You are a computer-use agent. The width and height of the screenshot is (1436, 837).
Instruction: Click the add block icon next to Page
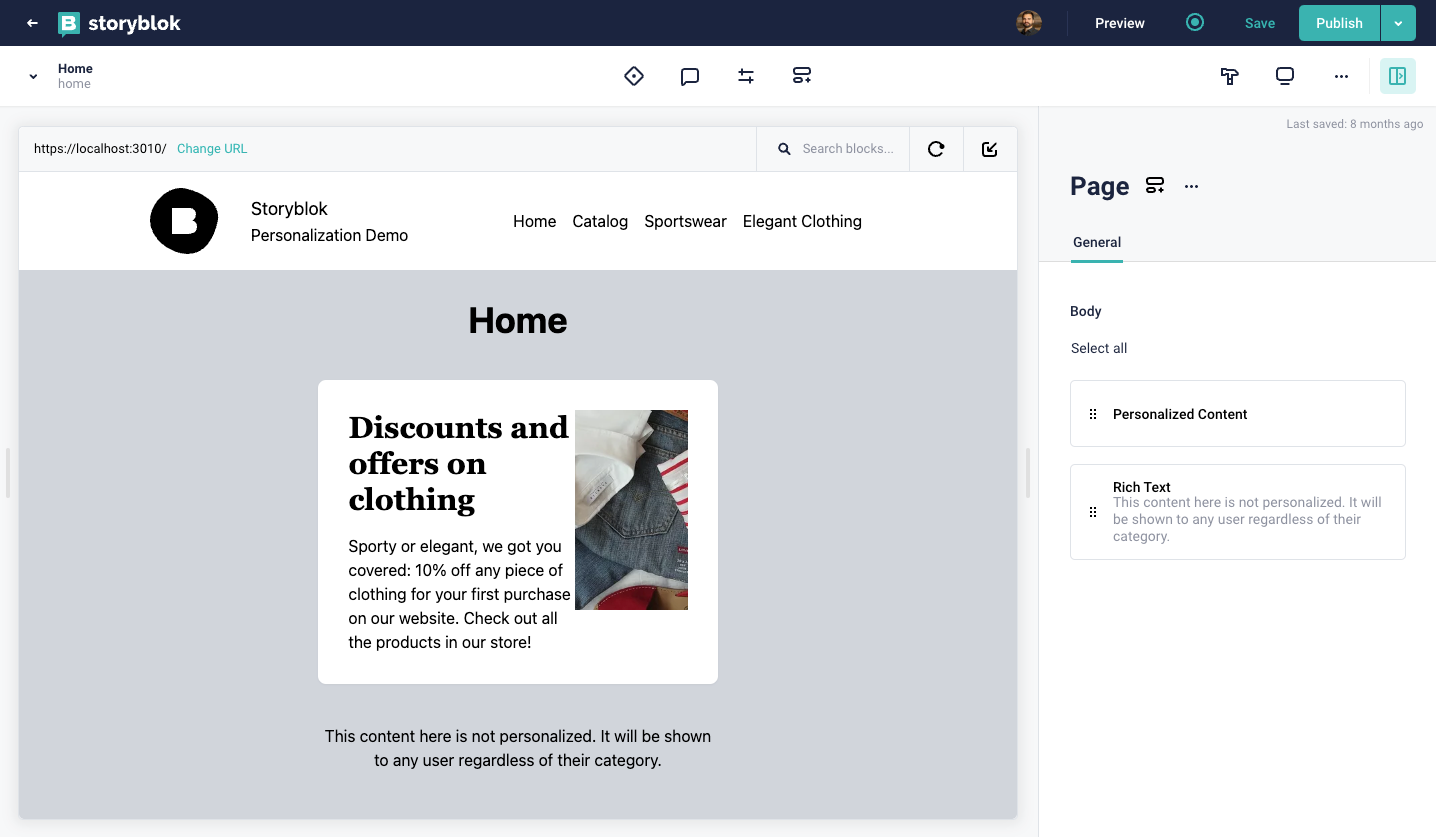[1155, 185]
